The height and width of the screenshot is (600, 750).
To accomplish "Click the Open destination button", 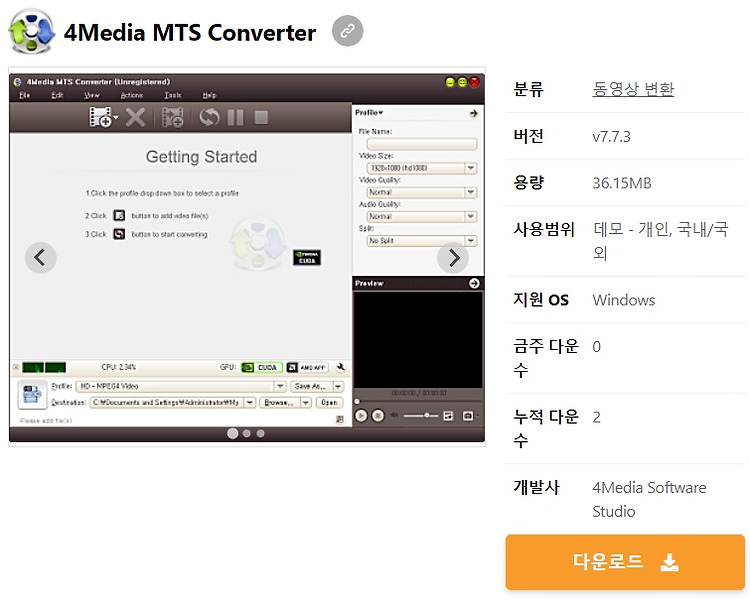I will 329,402.
